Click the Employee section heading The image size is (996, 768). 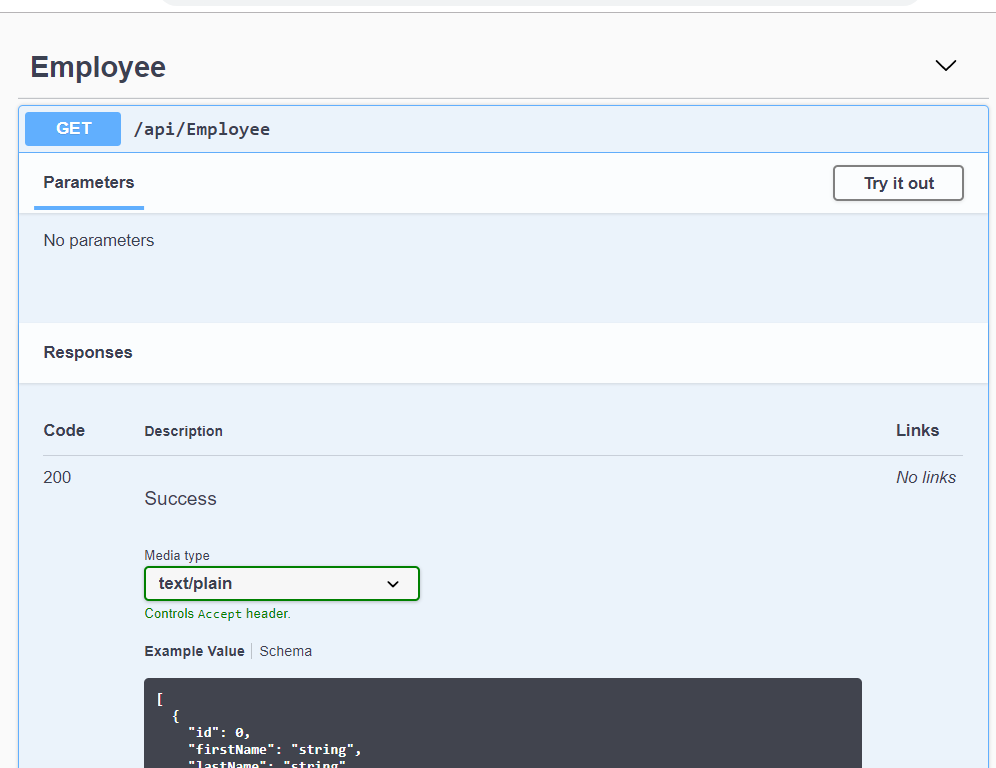click(x=98, y=67)
